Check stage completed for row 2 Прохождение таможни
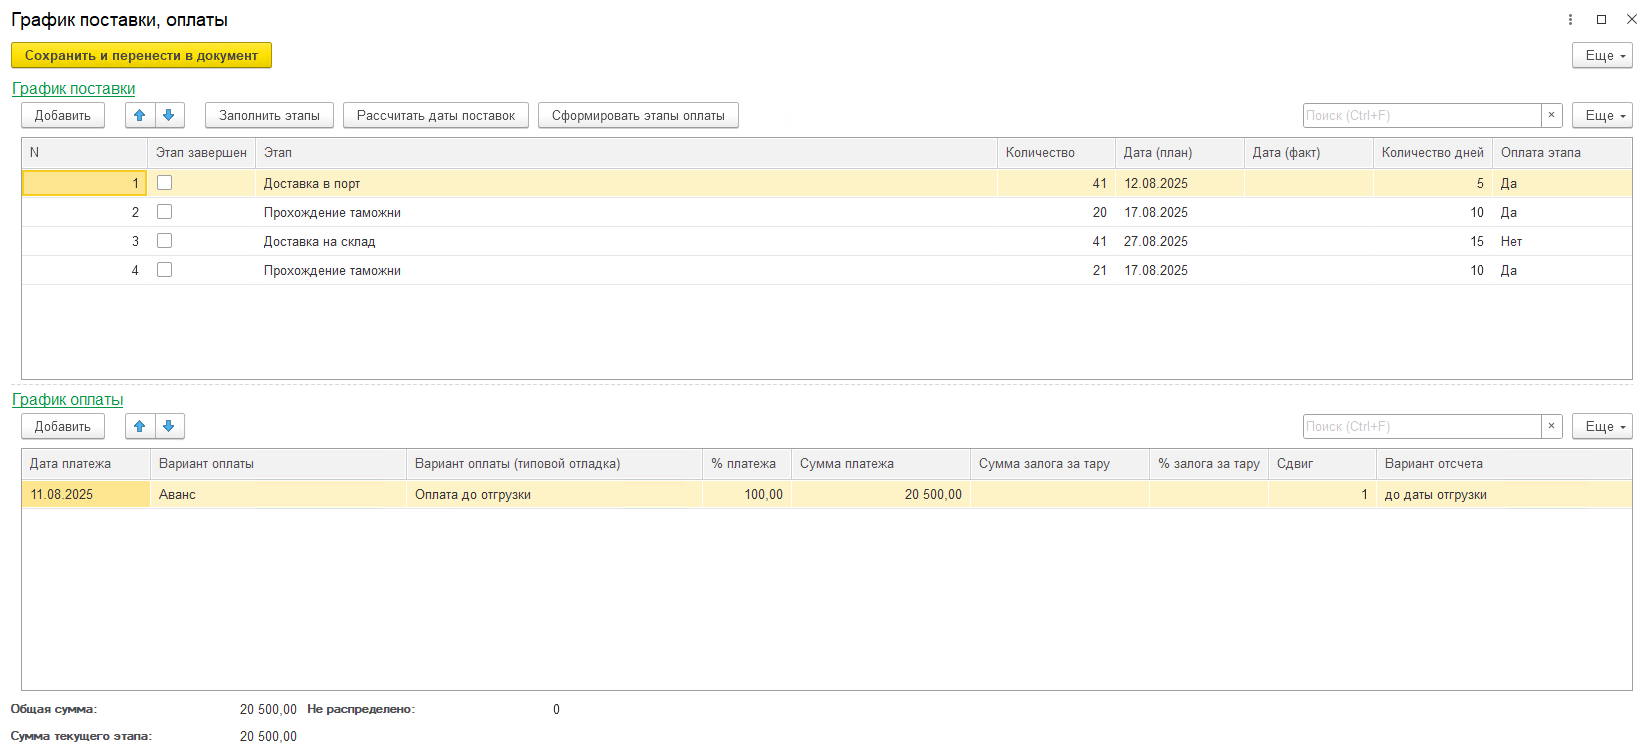Image resolution: width=1650 pixels, height=756 pixels. click(165, 212)
